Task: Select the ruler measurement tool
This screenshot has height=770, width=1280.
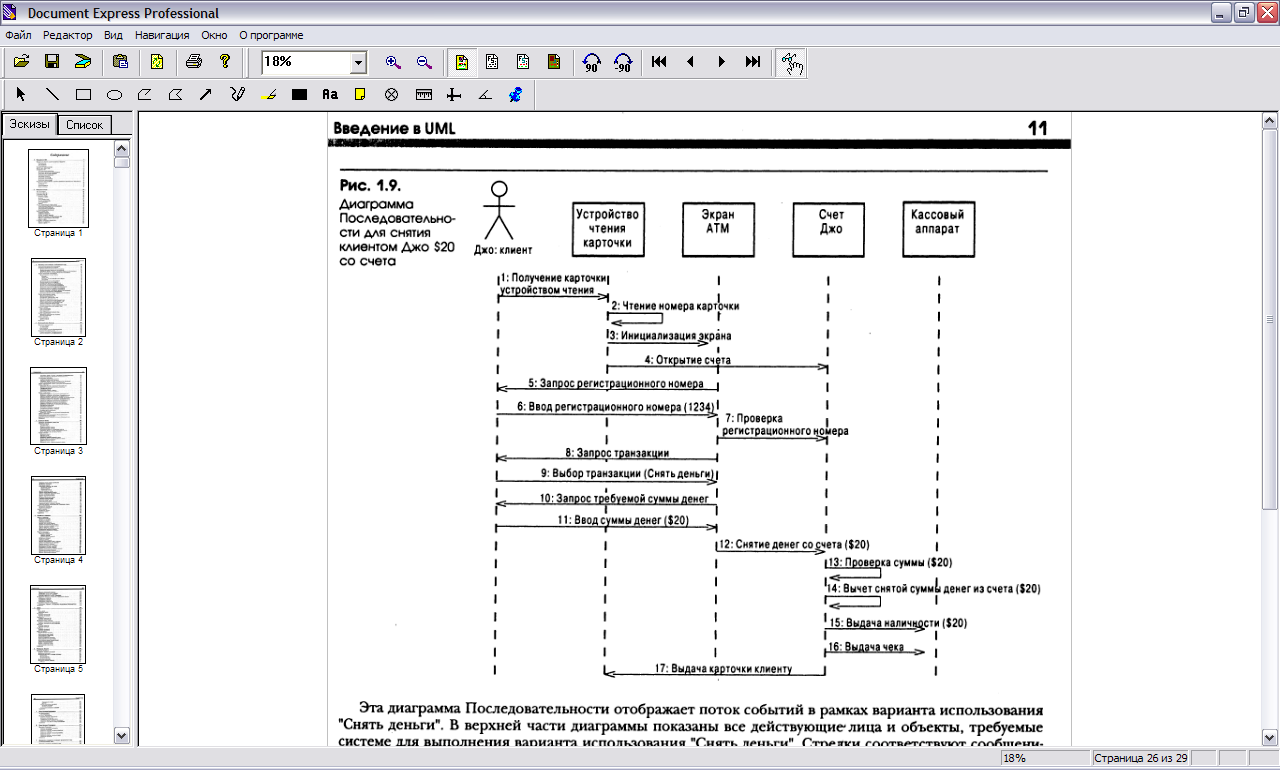Action: [423, 95]
